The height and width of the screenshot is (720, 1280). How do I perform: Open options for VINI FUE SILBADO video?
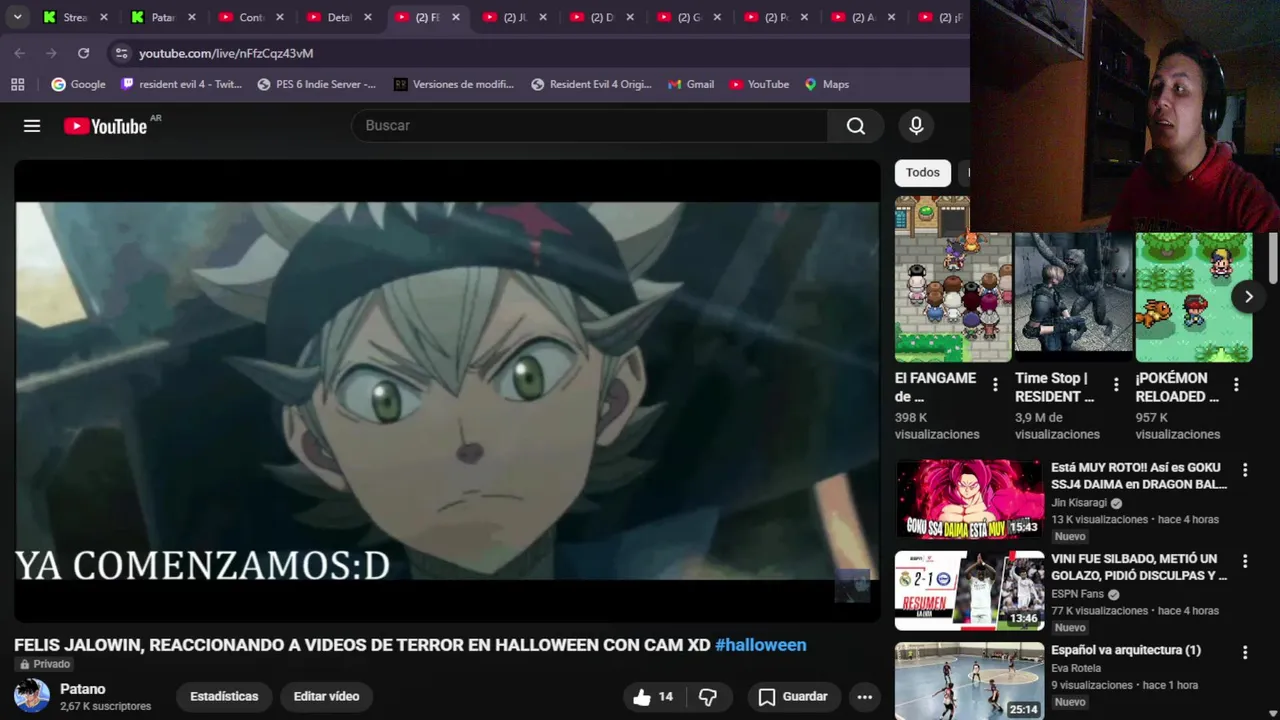(x=1245, y=561)
